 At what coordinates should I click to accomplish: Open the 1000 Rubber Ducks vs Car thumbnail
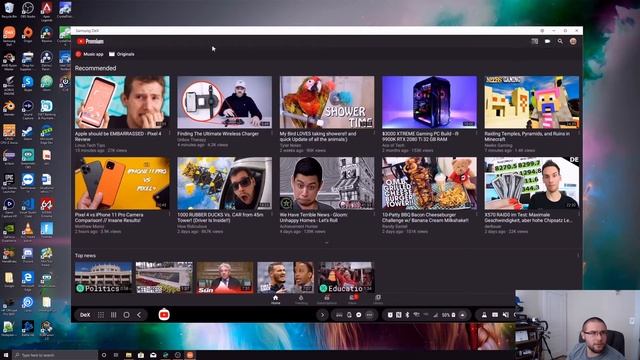(224, 183)
